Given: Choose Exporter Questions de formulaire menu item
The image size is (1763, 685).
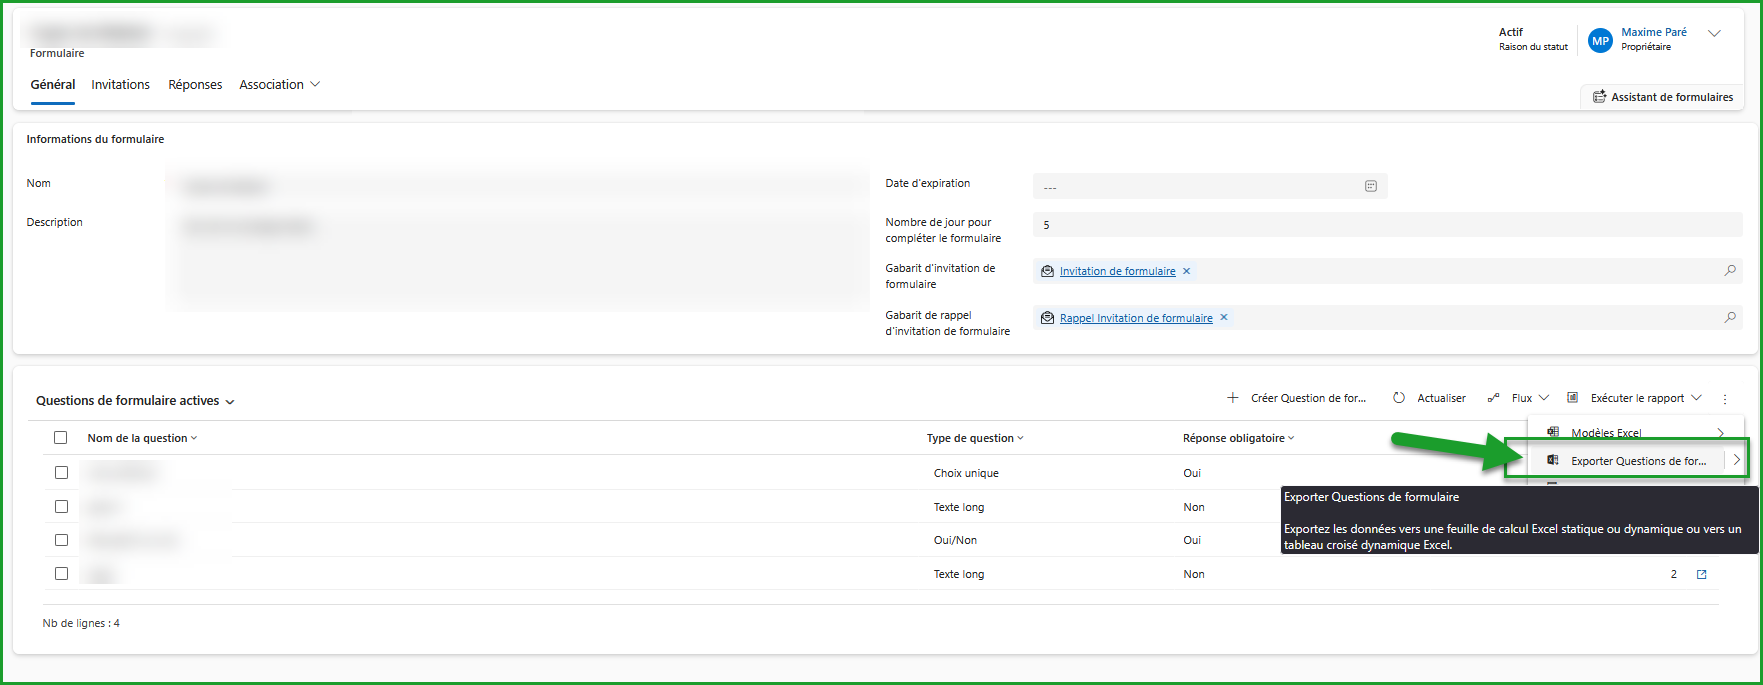Looking at the screenshot, I should coord(1636,461).
